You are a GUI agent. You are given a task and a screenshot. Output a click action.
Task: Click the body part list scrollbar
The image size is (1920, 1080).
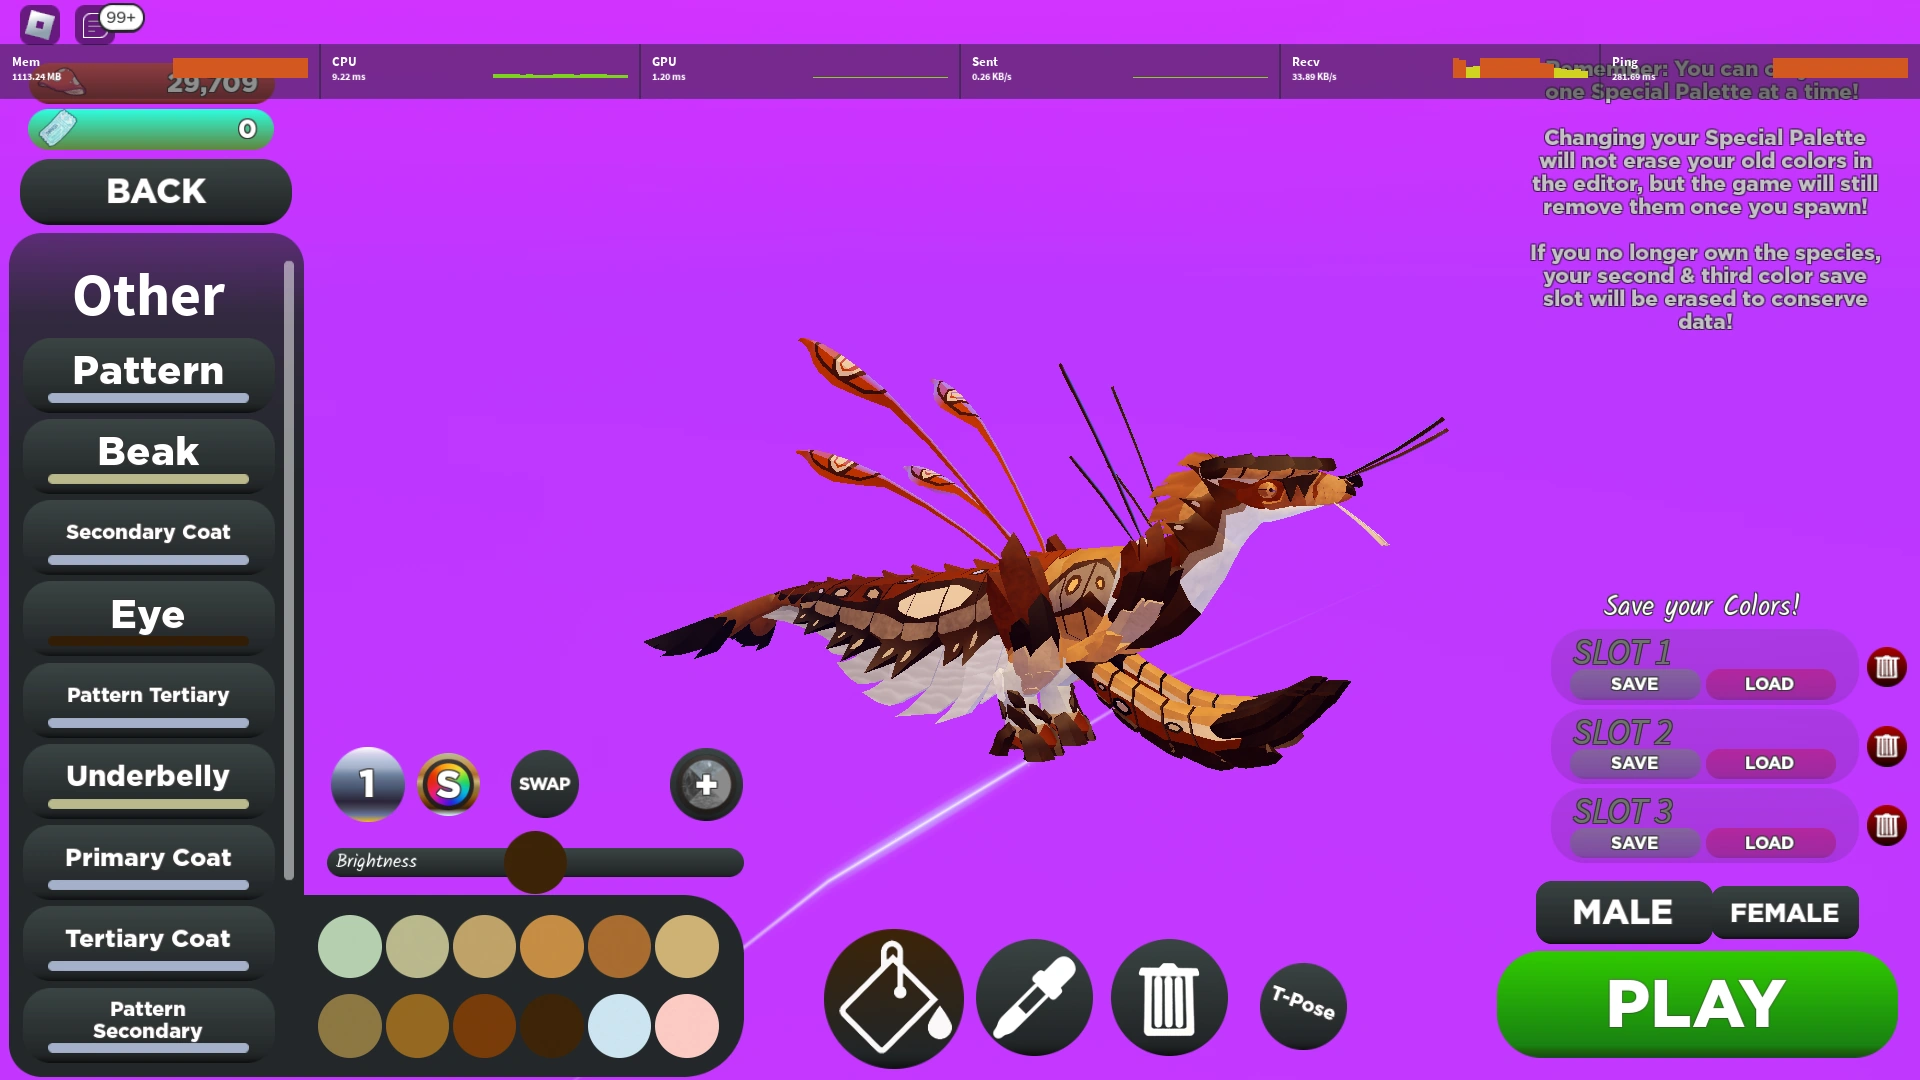289,570
